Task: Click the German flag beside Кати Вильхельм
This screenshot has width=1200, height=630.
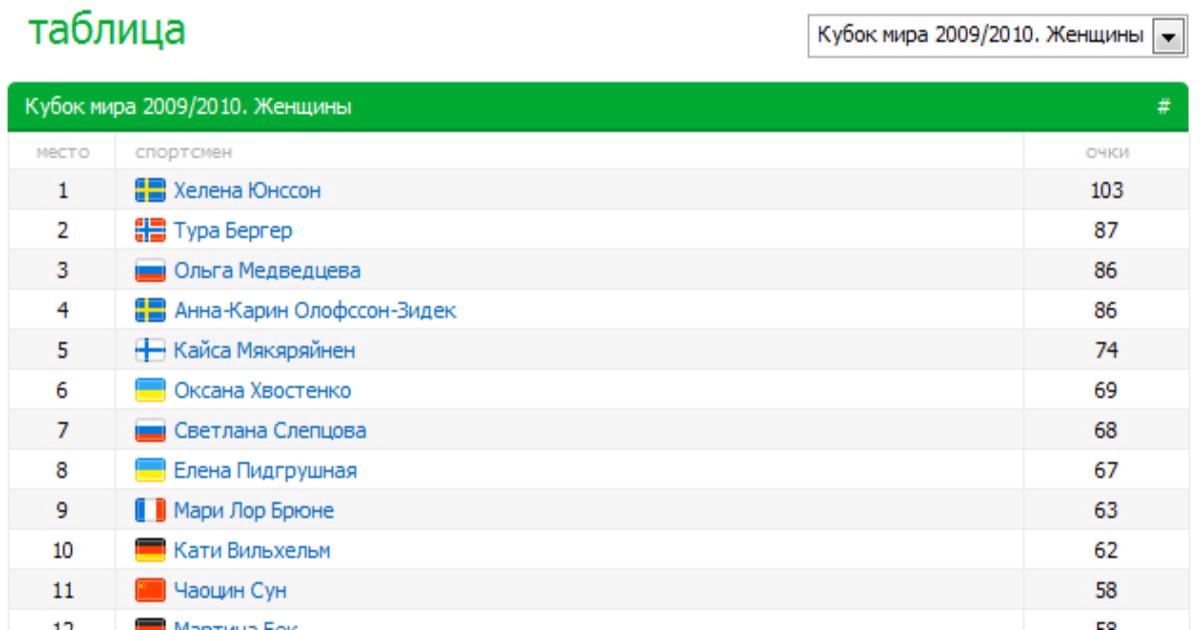Action: [x=150, y=551]
